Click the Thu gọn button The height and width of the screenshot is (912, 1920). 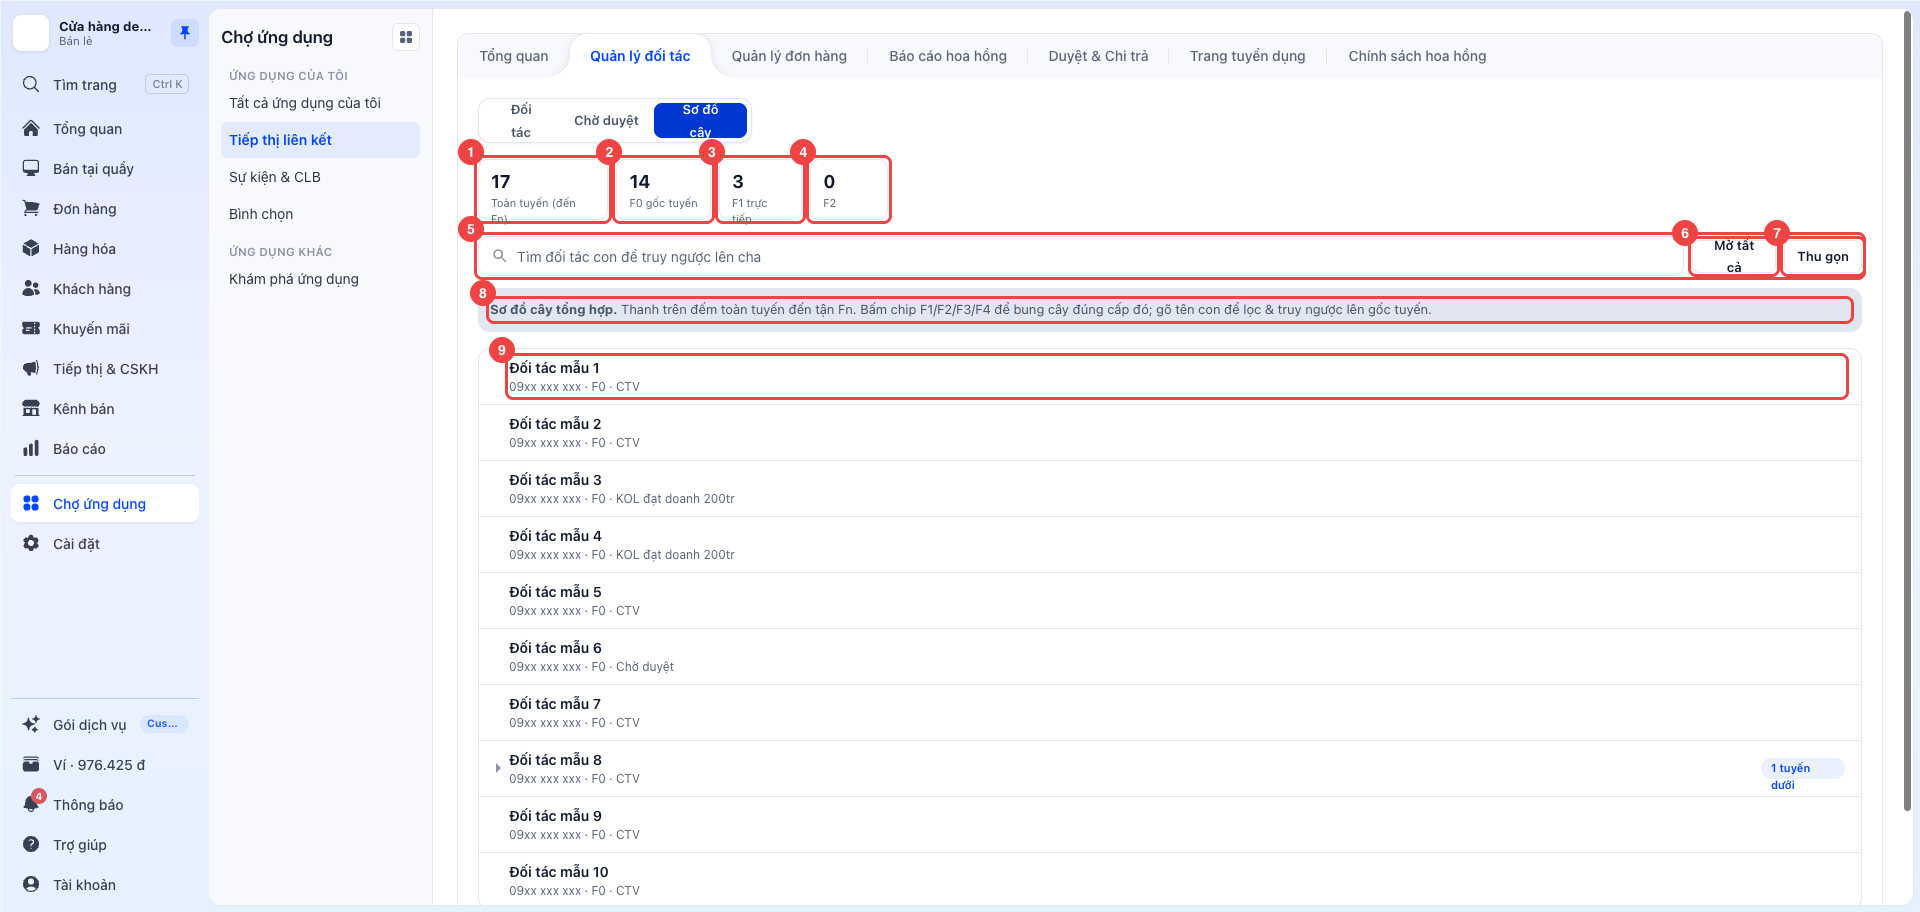[1823, 256]
